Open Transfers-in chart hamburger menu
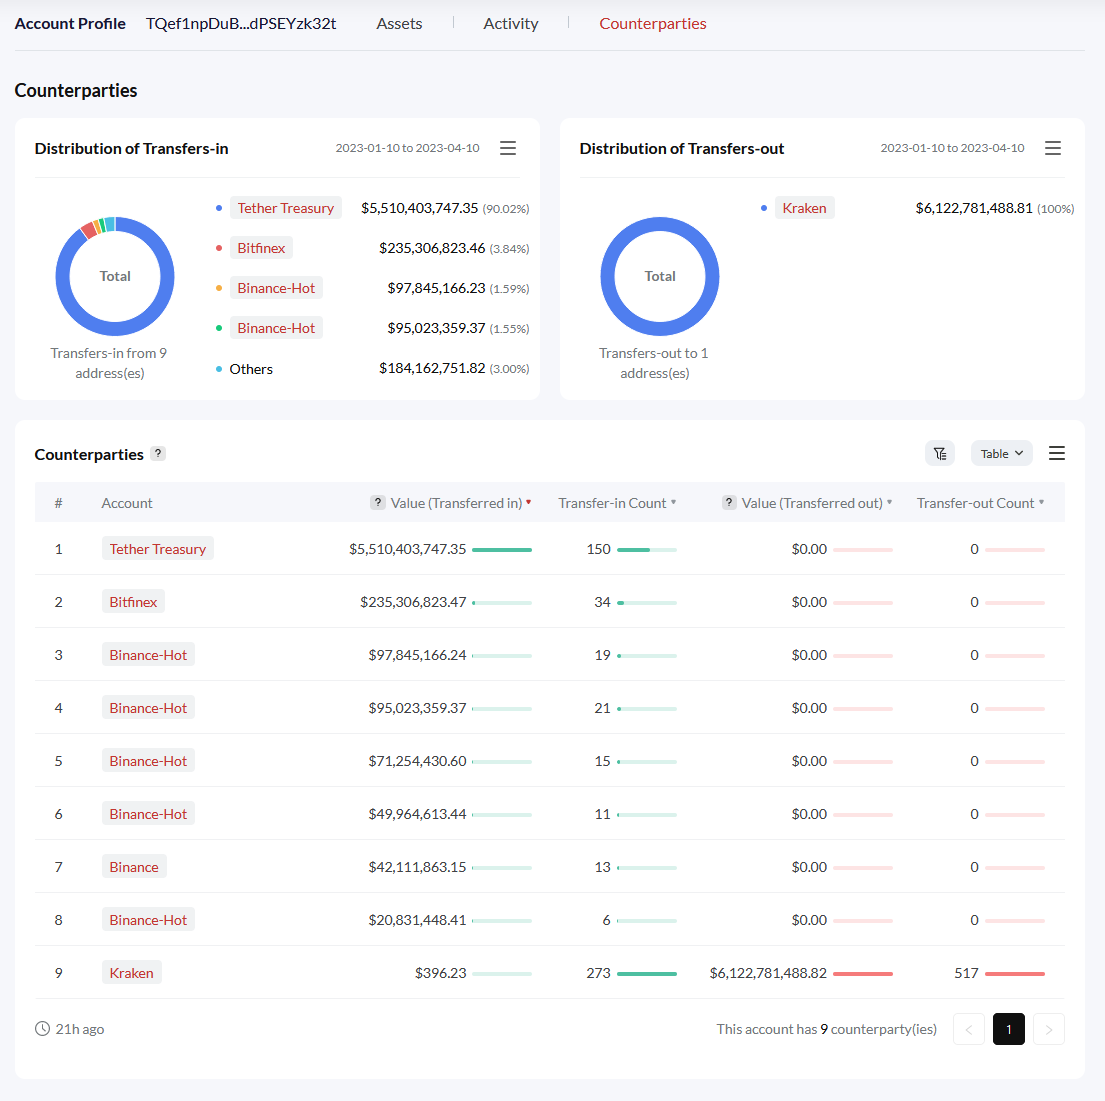 507,148
